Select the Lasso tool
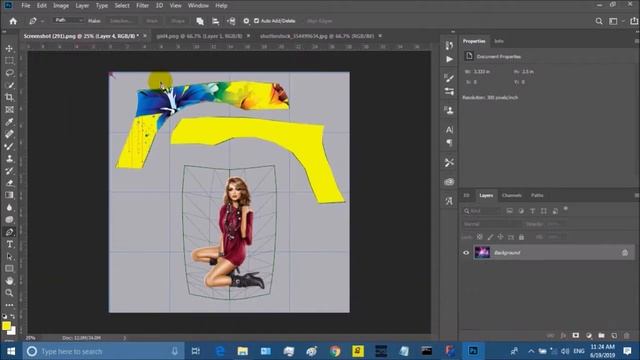This screenshot has width=640, height=360. tap(9, 73)
